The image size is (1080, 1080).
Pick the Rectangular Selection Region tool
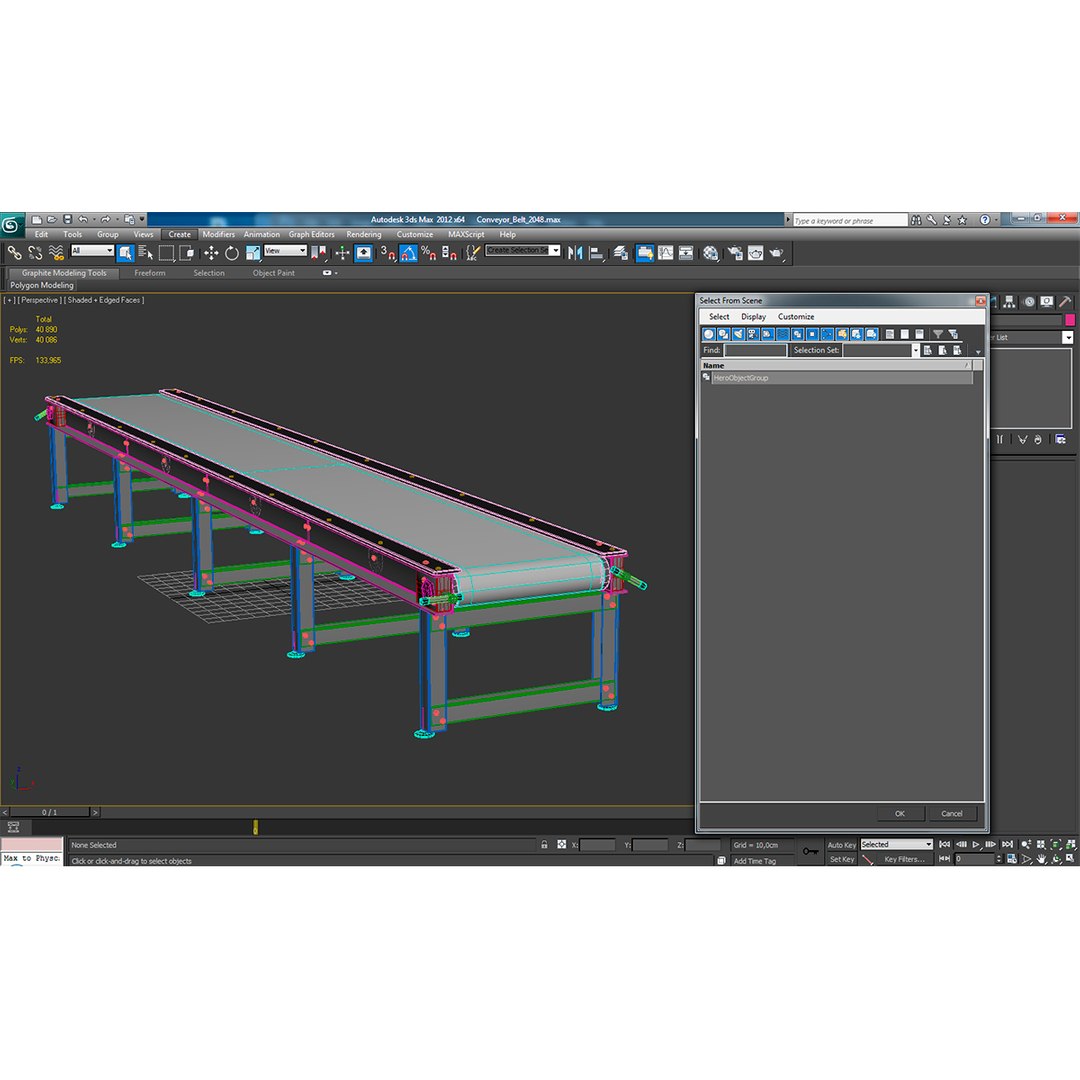pos(166,253)
